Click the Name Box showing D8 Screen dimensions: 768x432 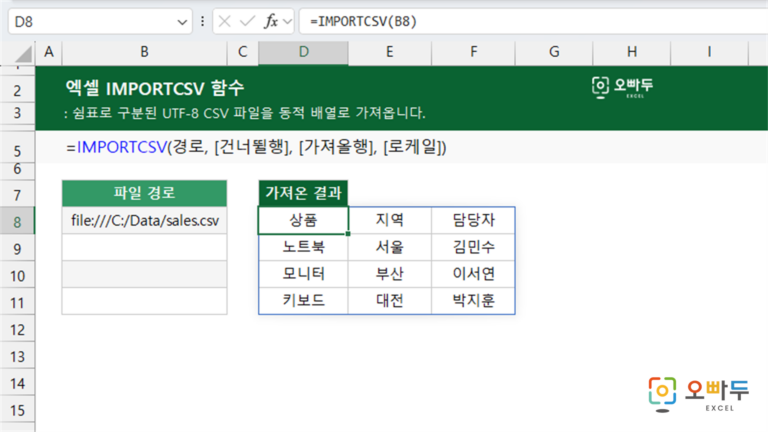coord(93,22)
